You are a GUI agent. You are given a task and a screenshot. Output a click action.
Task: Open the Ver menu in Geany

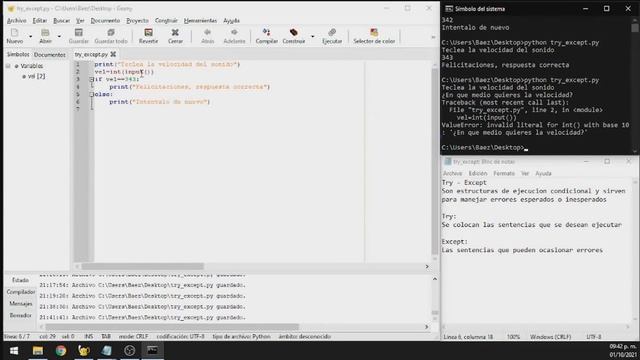(x=80, y=20)
